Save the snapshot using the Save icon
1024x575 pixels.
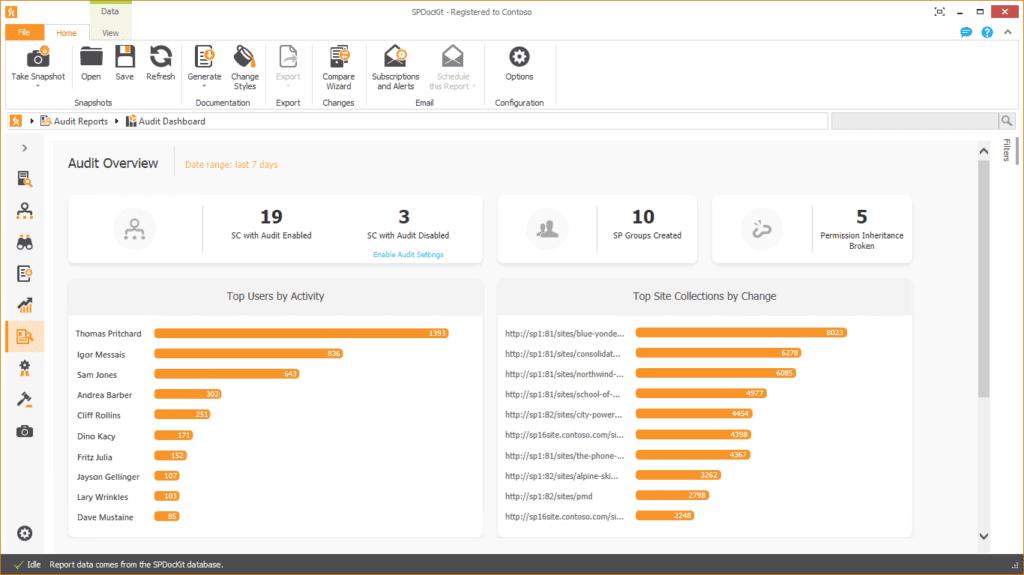125,57
